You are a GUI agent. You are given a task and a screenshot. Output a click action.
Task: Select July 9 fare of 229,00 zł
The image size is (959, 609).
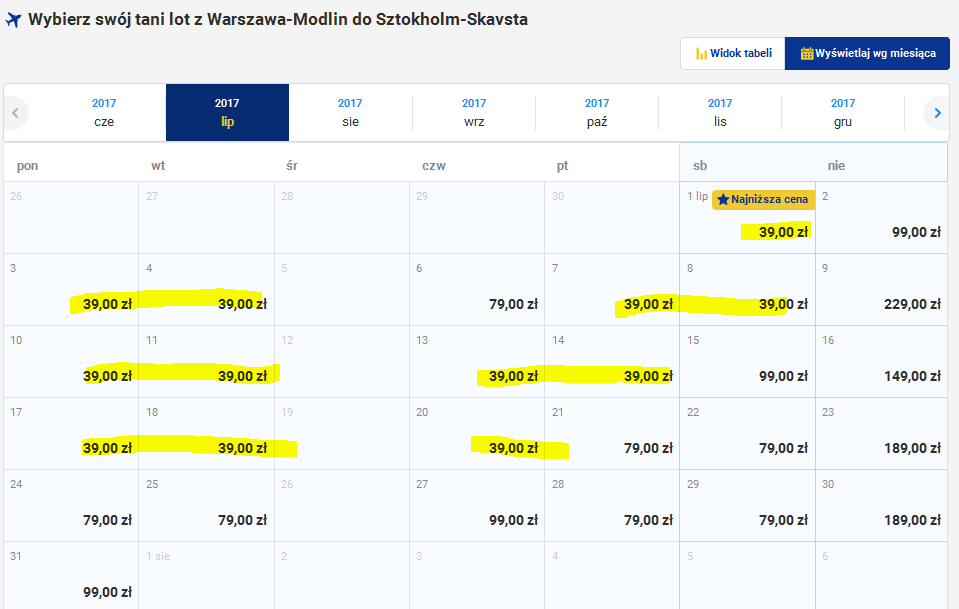point(881,290)
